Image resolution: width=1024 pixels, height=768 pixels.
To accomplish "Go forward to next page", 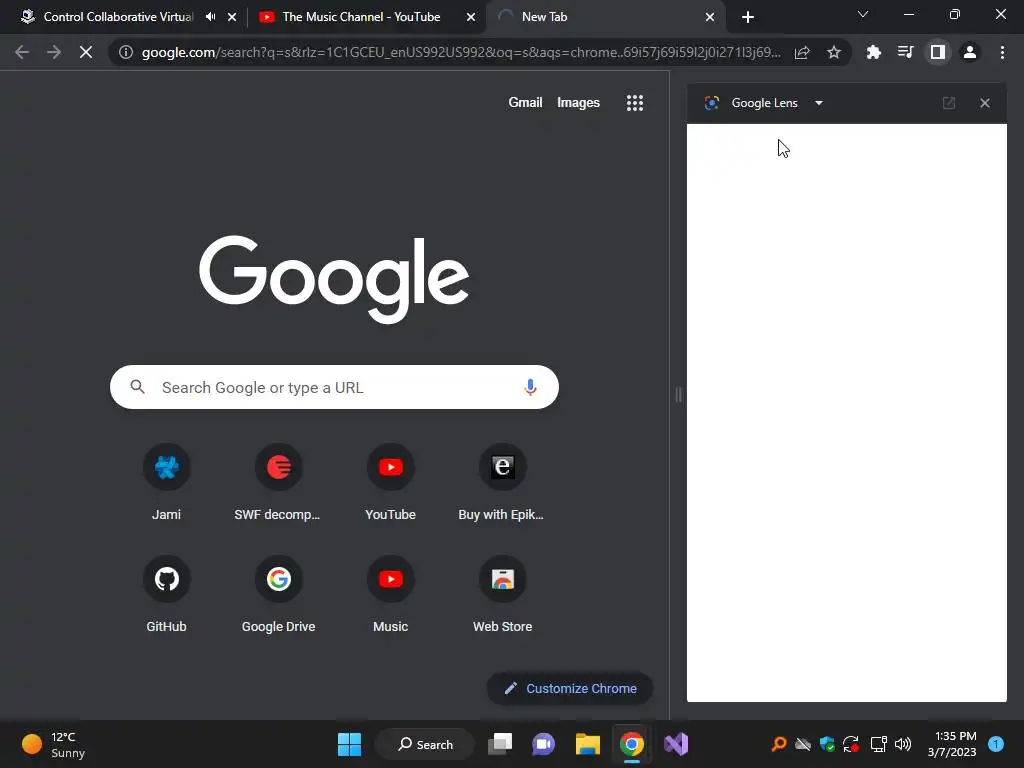I will point(54,52).
